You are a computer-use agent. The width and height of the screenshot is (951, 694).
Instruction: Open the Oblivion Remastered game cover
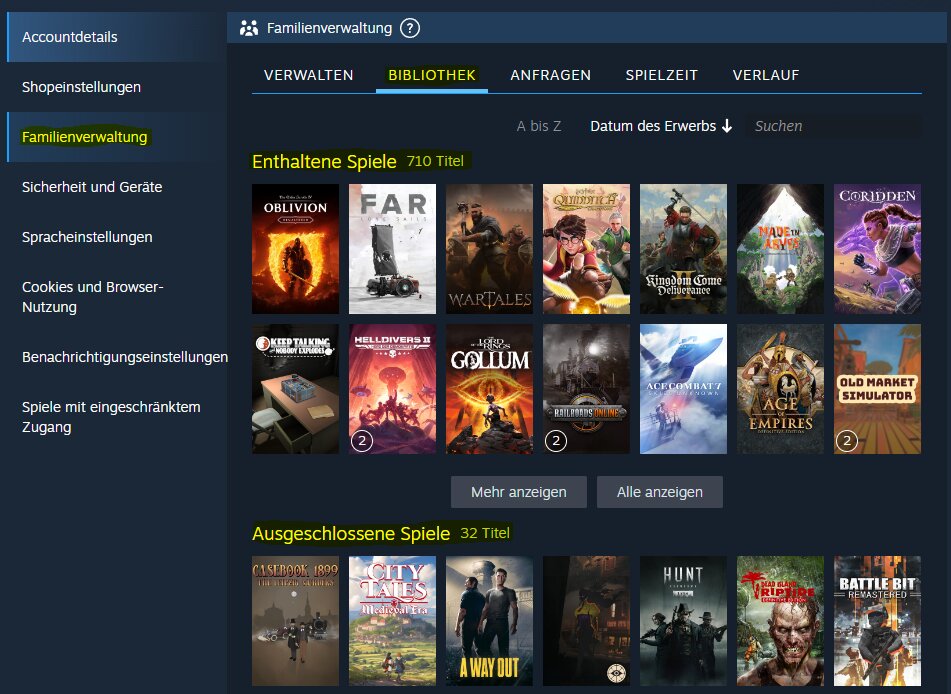[x=295, y=249]
